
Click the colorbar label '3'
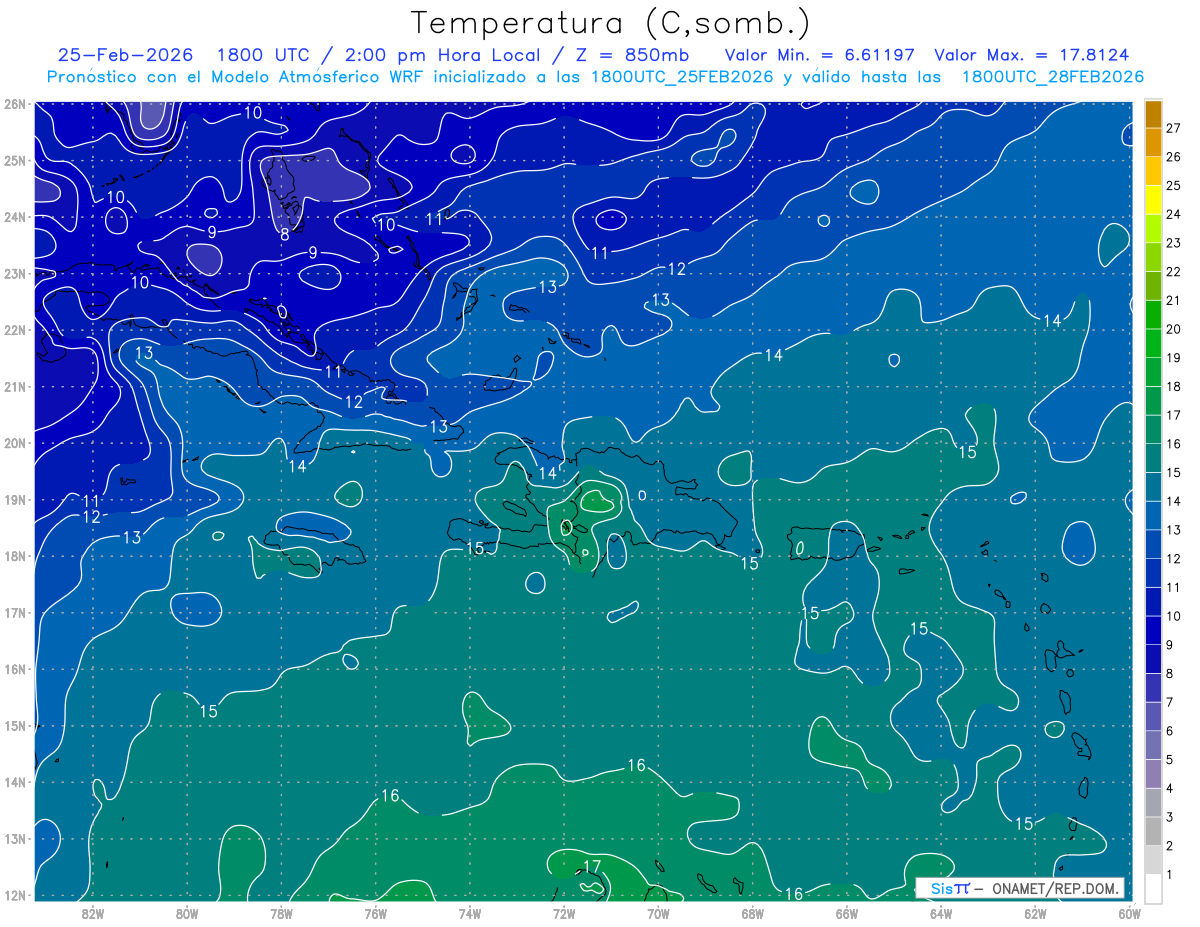click(x=1170, y=817)
